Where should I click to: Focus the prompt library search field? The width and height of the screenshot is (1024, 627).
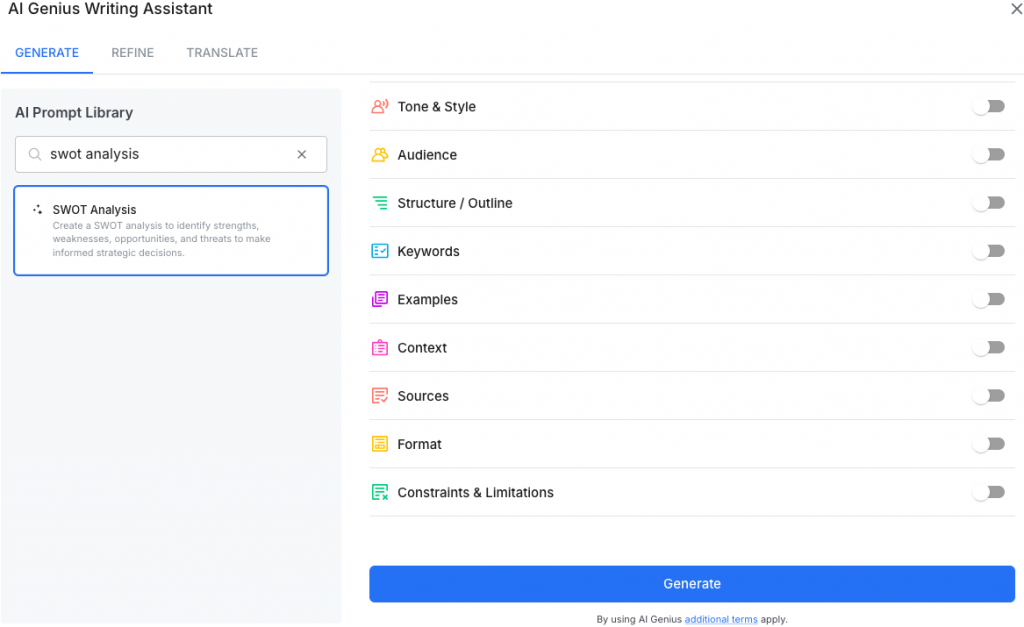tap(171, 154)
